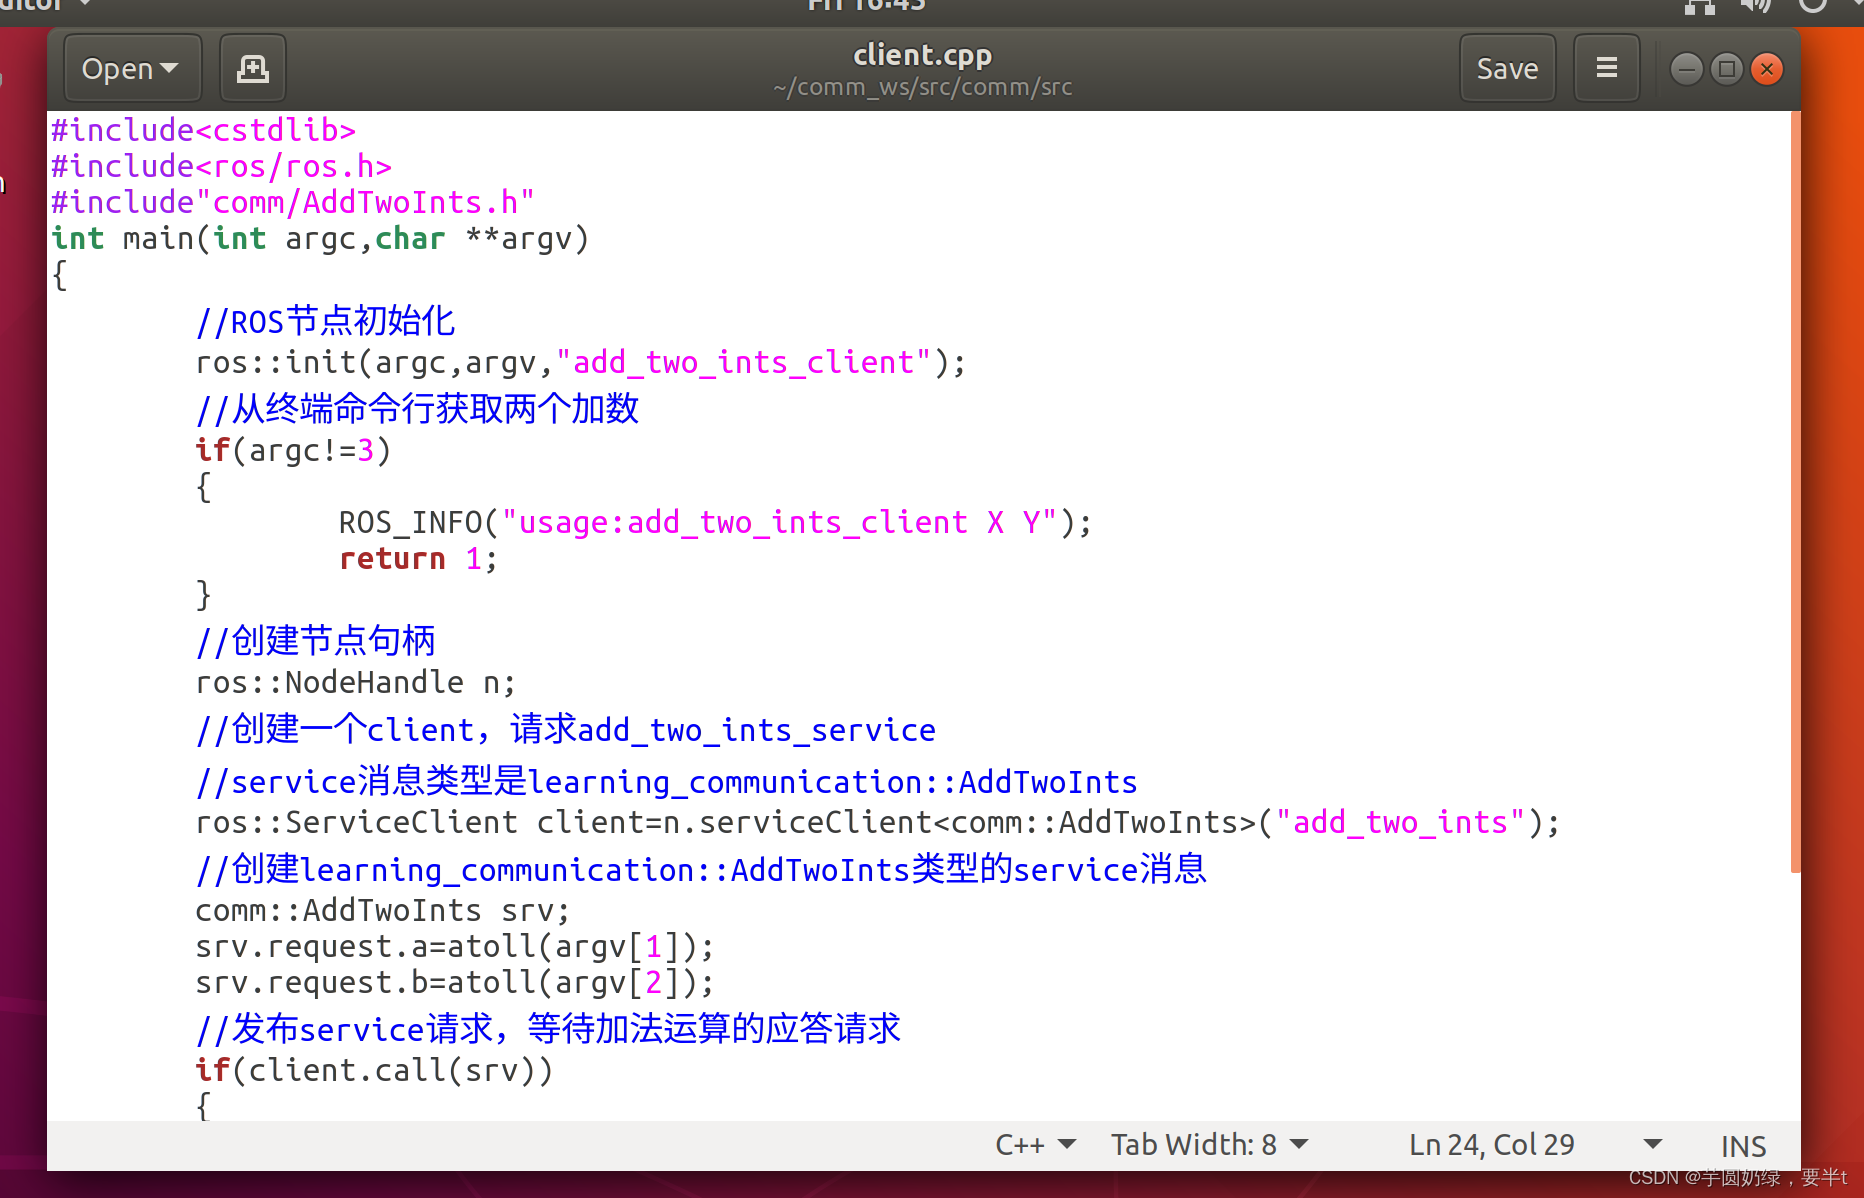Click the ROS_INFO usage line
The image size is (1864, 1198).
click(715, 522)
